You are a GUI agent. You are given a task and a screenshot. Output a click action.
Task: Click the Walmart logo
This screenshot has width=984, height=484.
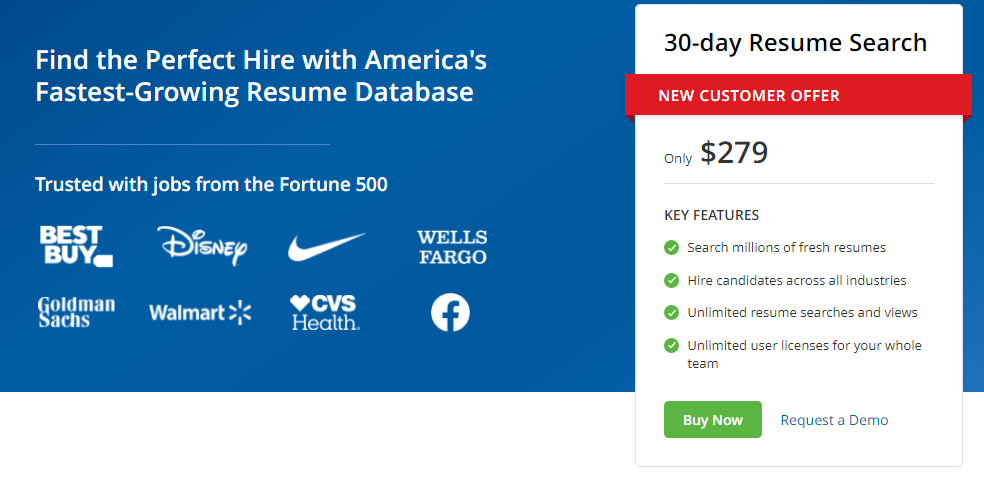(200, 313)
